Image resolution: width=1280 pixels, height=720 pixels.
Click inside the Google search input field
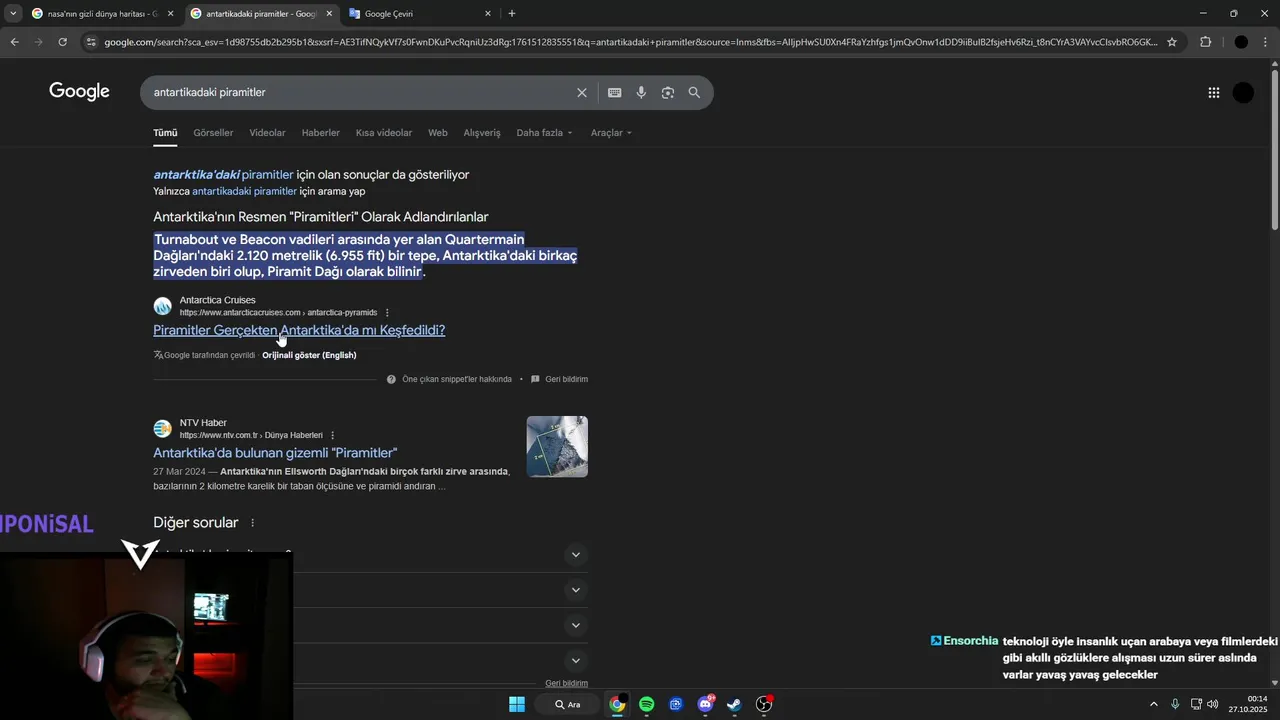(x=360, y=92)
